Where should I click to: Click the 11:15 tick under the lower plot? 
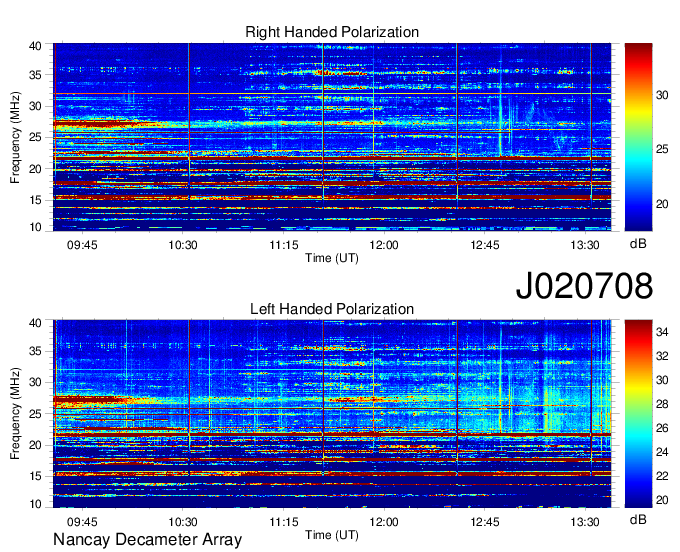pyautogui.click(x=284, y=522)
